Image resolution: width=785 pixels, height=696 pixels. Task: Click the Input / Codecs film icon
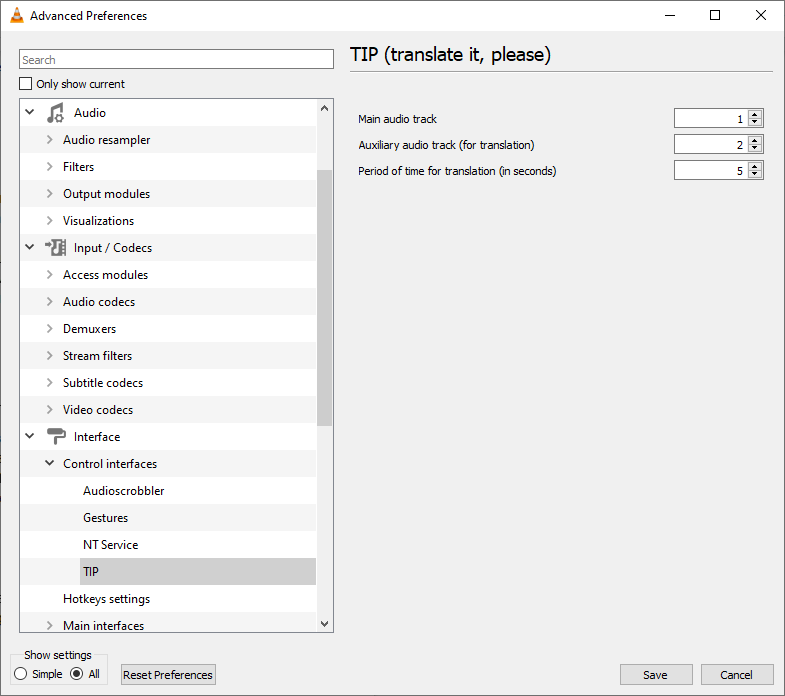click(x=55, y=247)
